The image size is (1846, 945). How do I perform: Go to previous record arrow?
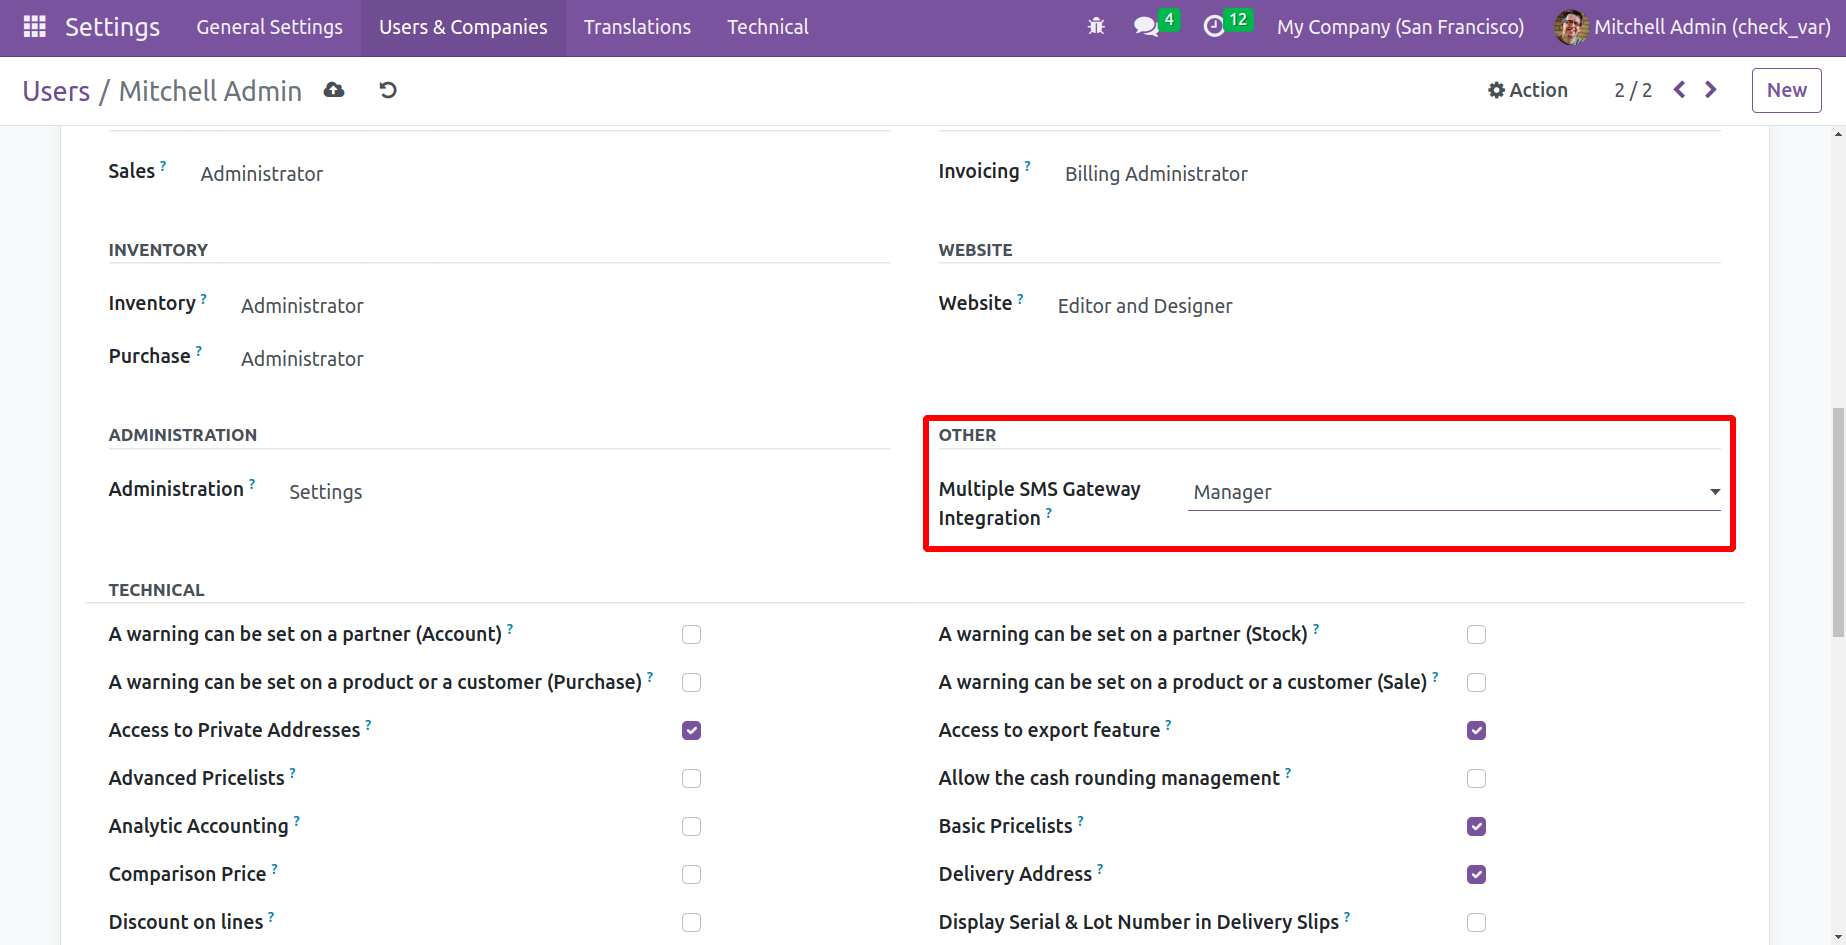click(x=1680, y=90)
